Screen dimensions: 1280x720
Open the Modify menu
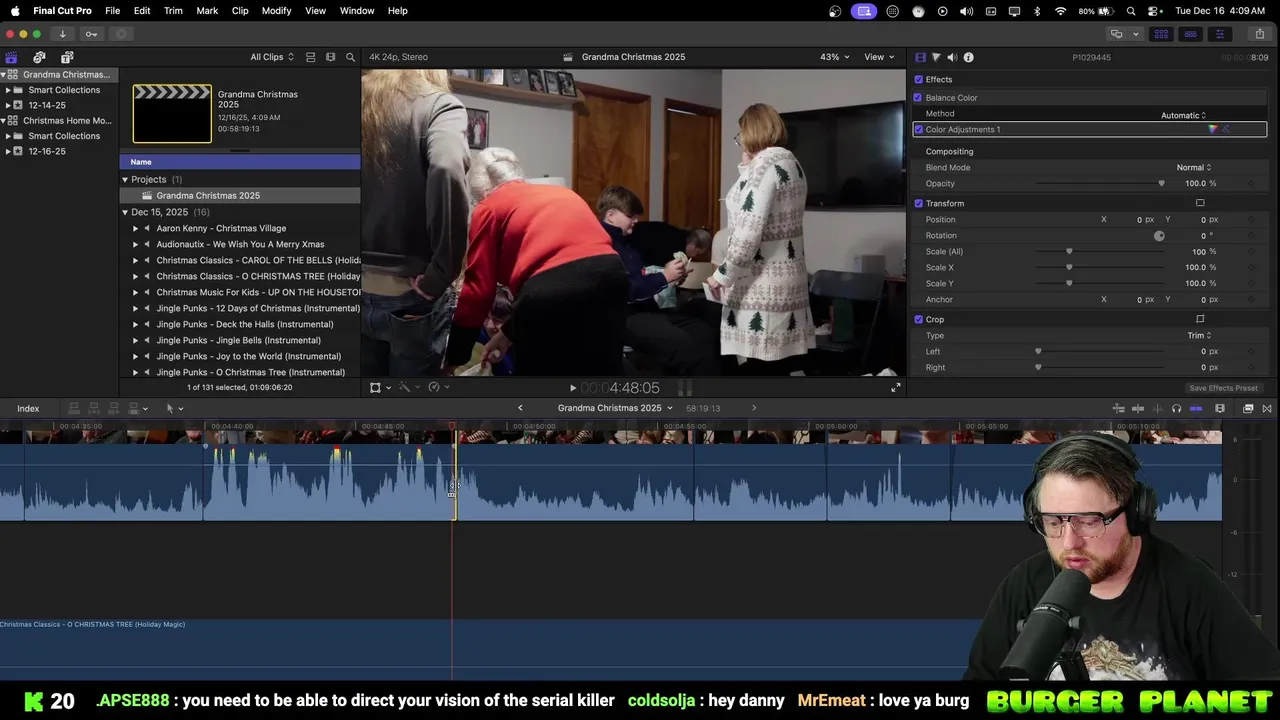coord(277,11)
